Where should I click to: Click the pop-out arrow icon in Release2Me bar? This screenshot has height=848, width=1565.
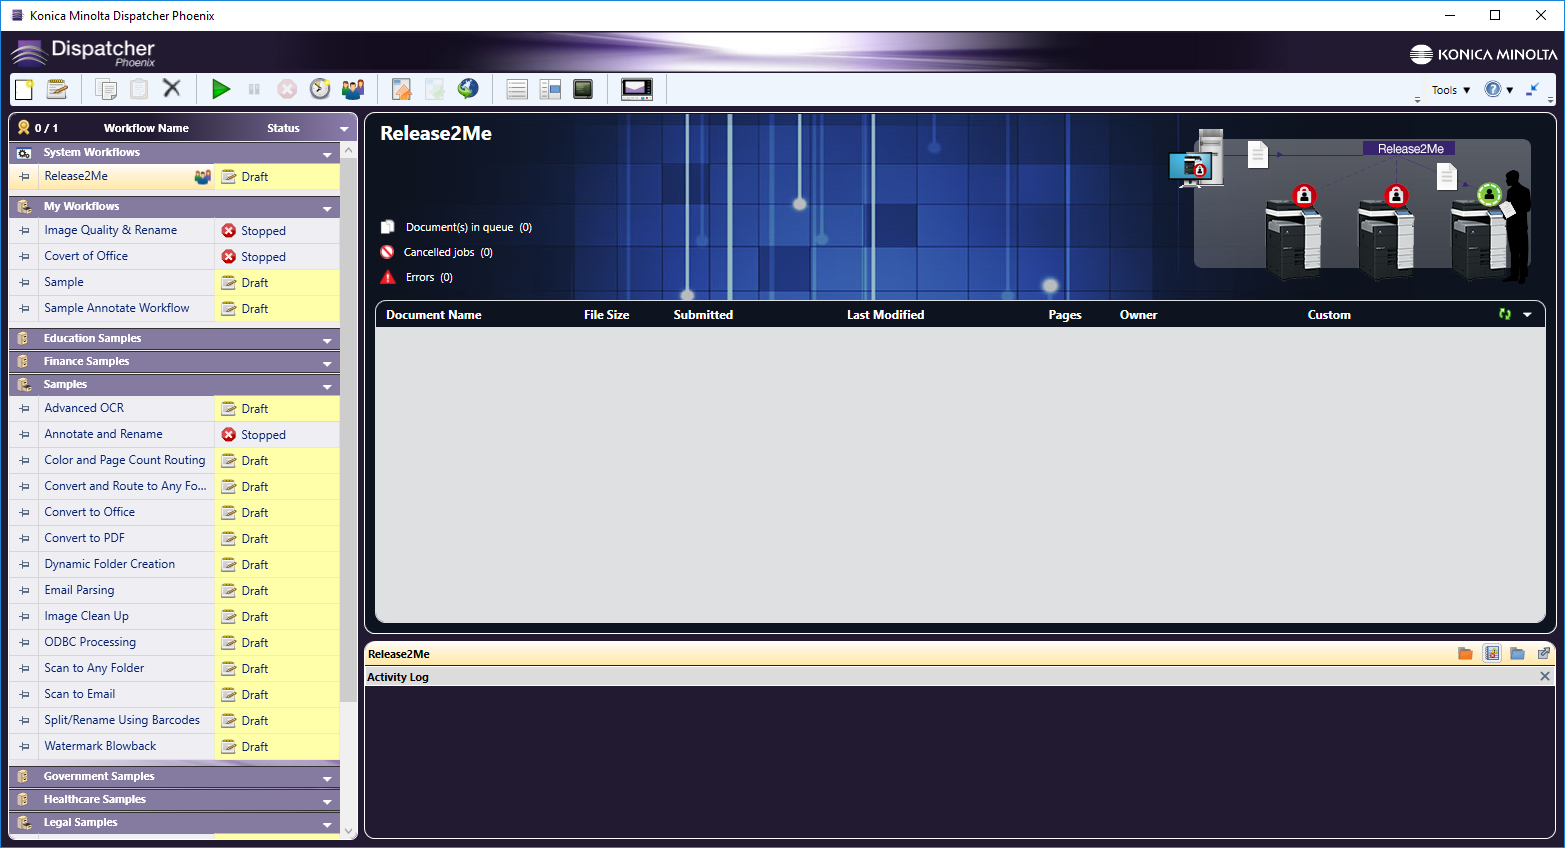[1544, 654]
